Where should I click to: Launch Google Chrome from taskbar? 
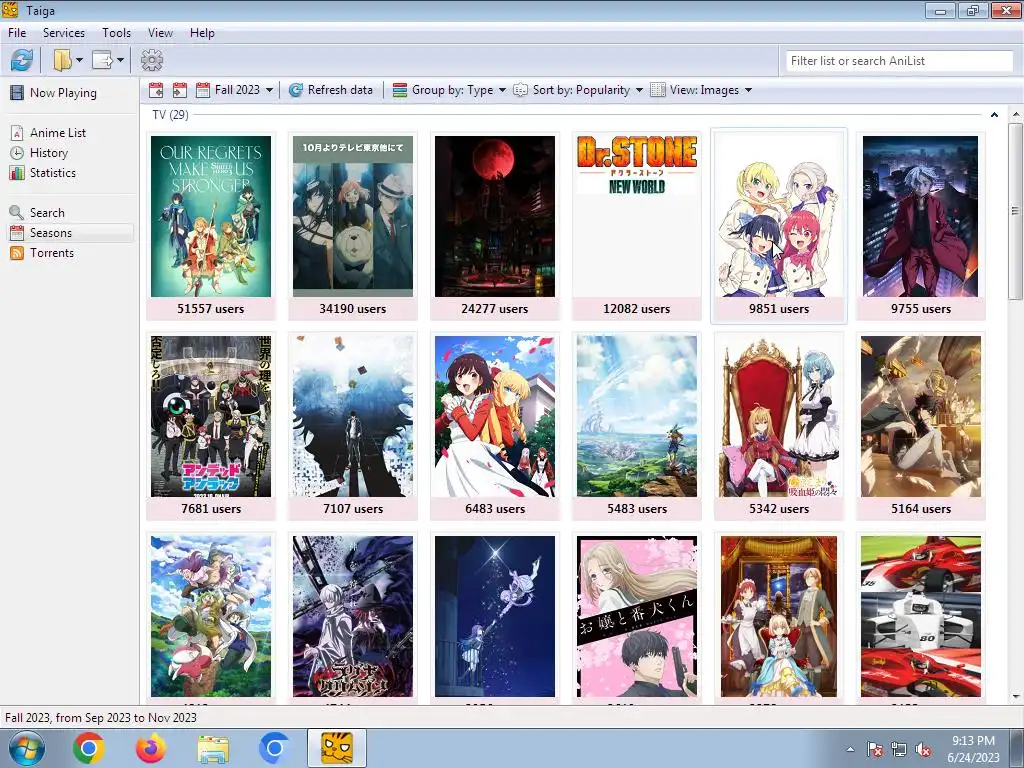point(89,748)
